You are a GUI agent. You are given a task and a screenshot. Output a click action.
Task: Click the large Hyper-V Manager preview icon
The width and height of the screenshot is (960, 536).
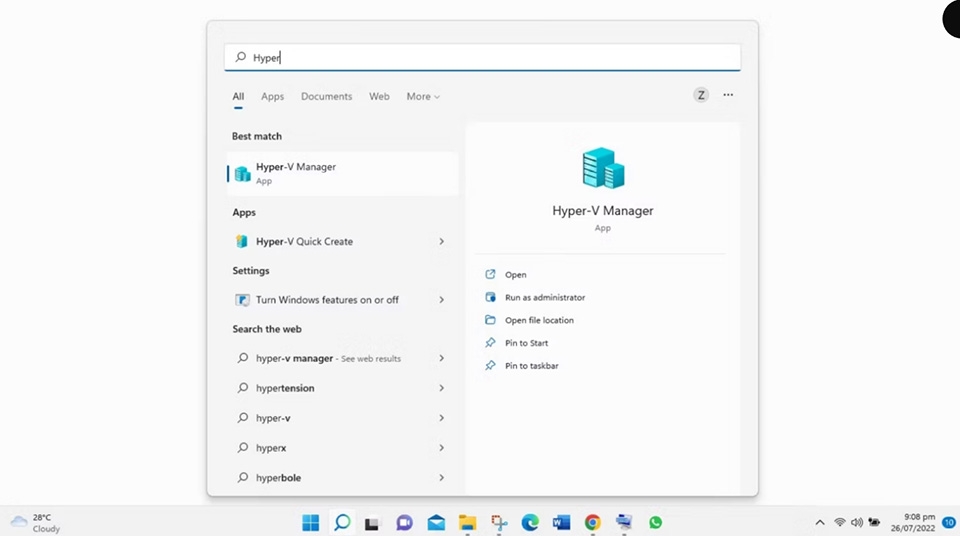click(603, 168)
